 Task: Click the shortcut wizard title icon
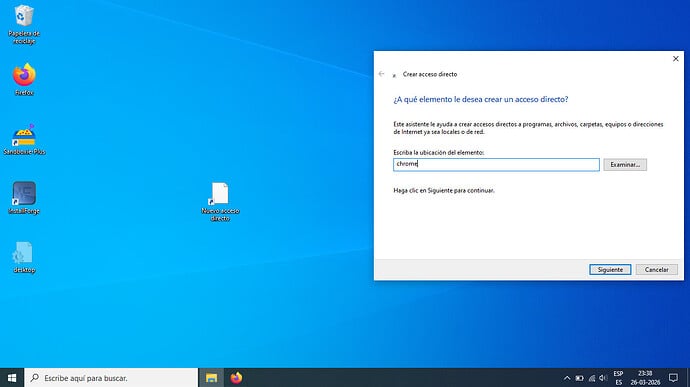394,75
